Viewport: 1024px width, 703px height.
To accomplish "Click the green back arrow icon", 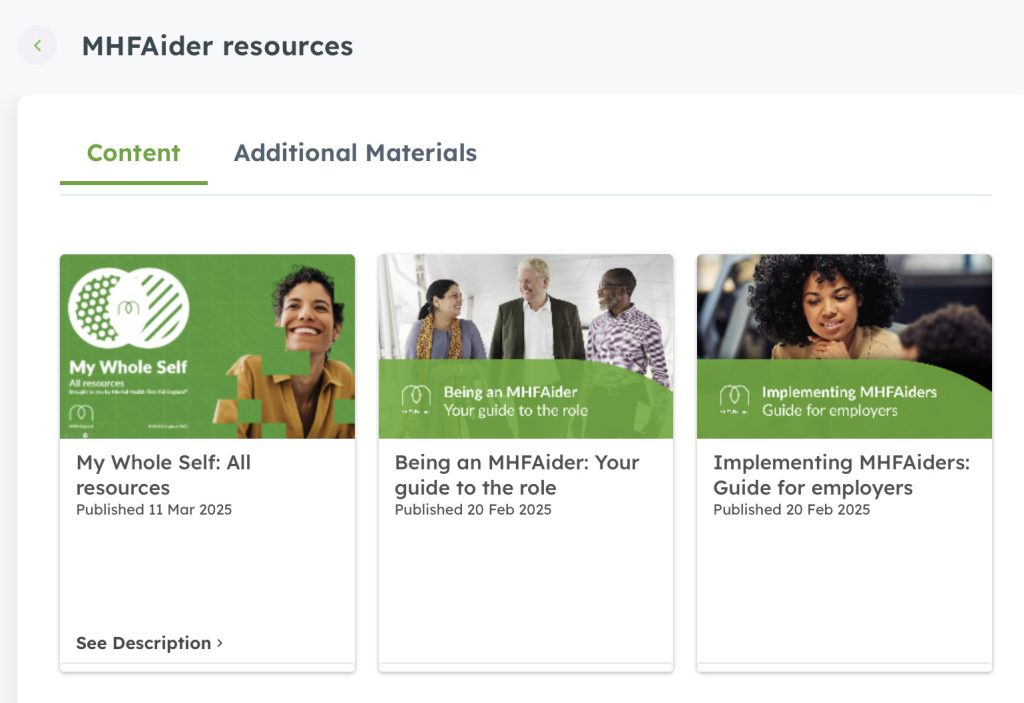I will click(x=37, y=46).
